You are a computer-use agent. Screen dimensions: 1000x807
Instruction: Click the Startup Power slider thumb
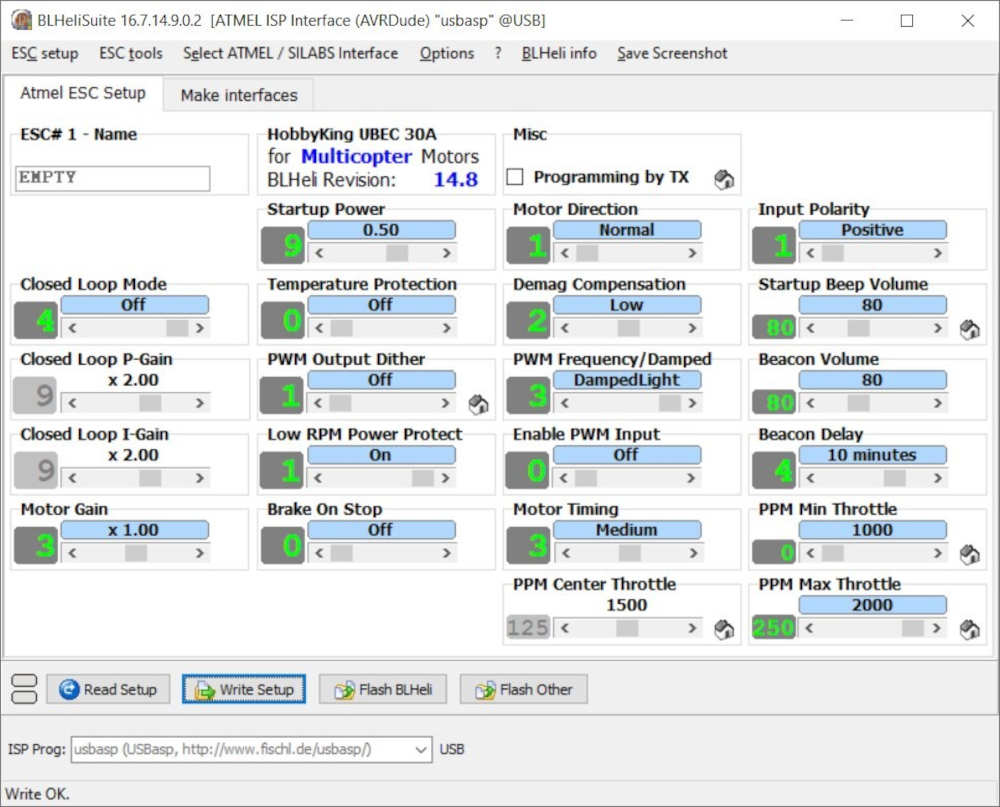point(397,253)
